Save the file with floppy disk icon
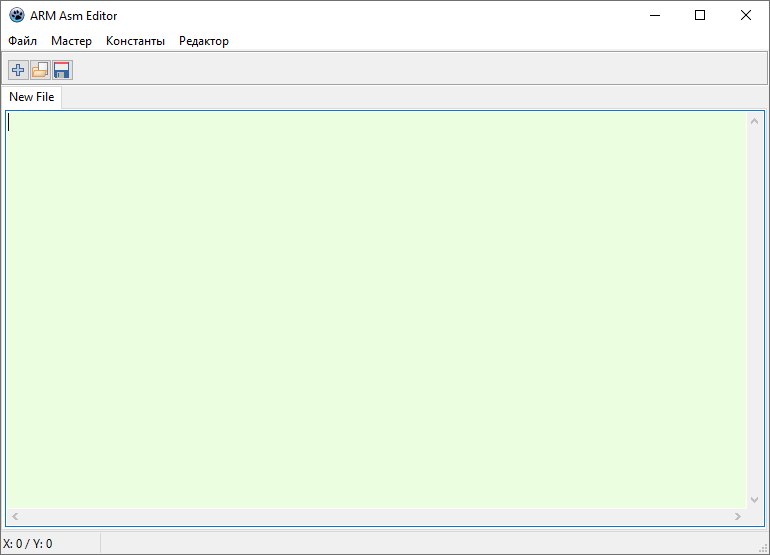The image size is (770, 555). 62,70
